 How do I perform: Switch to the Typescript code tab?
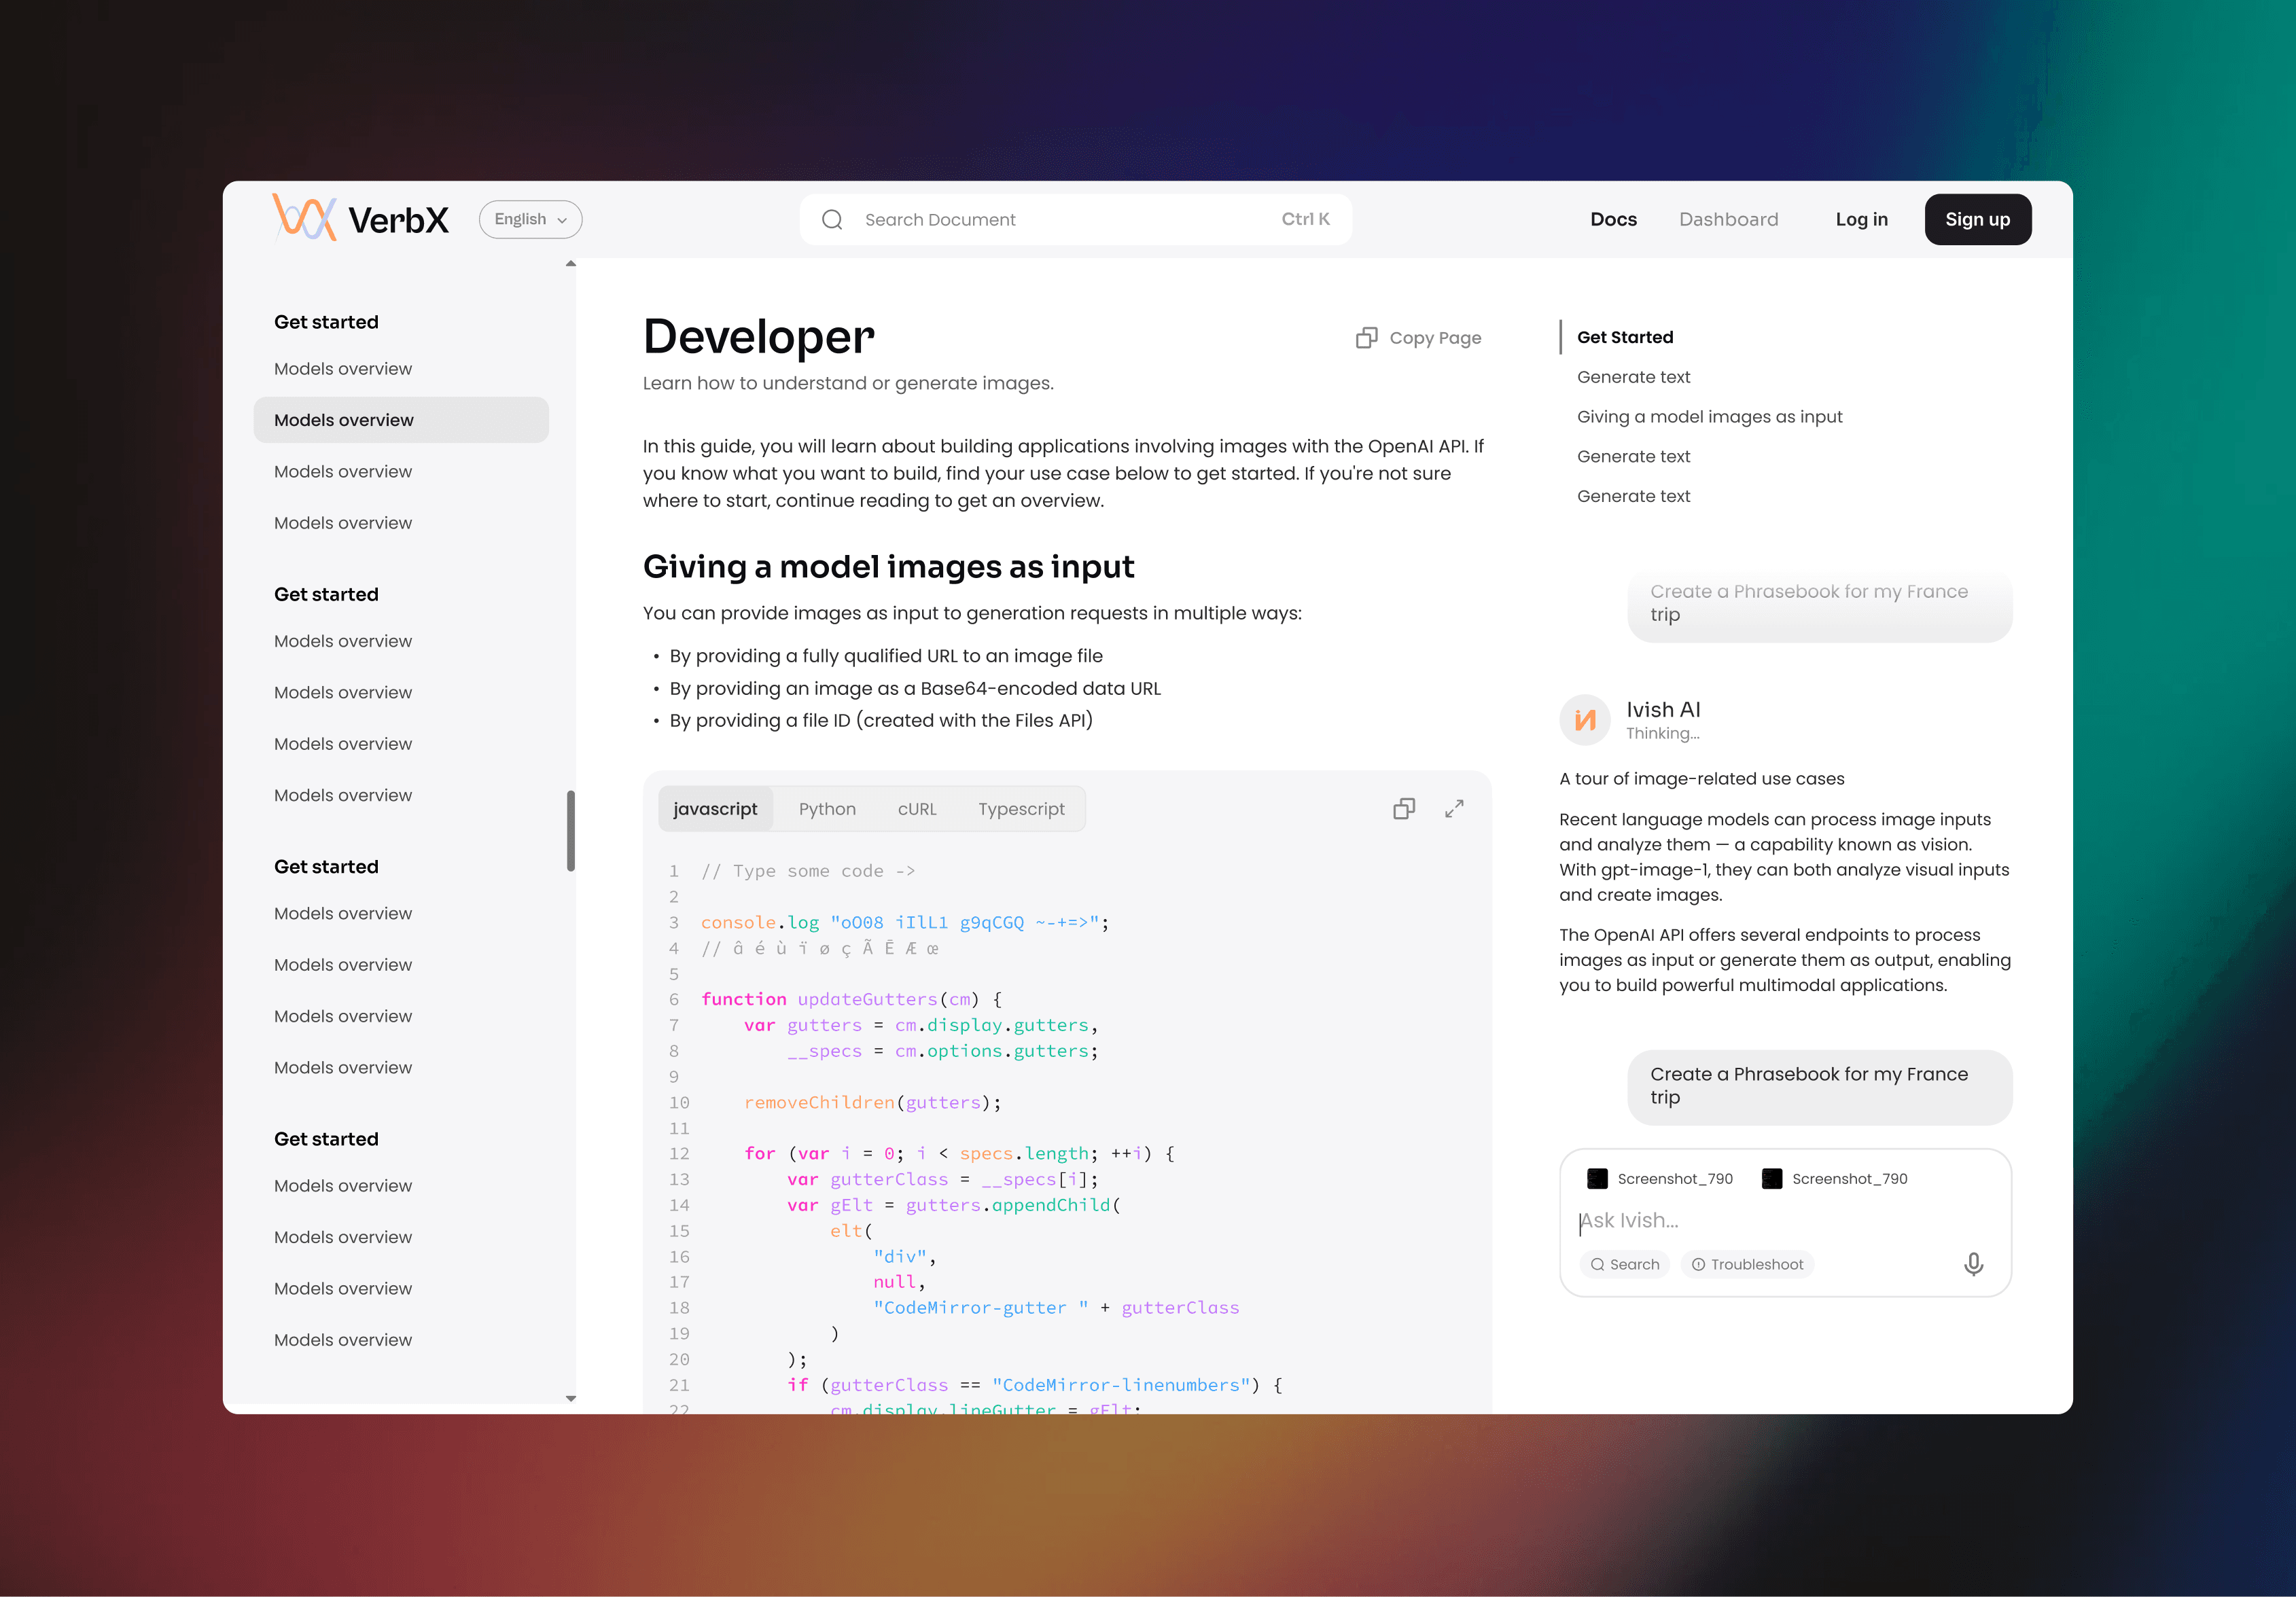1021,809
